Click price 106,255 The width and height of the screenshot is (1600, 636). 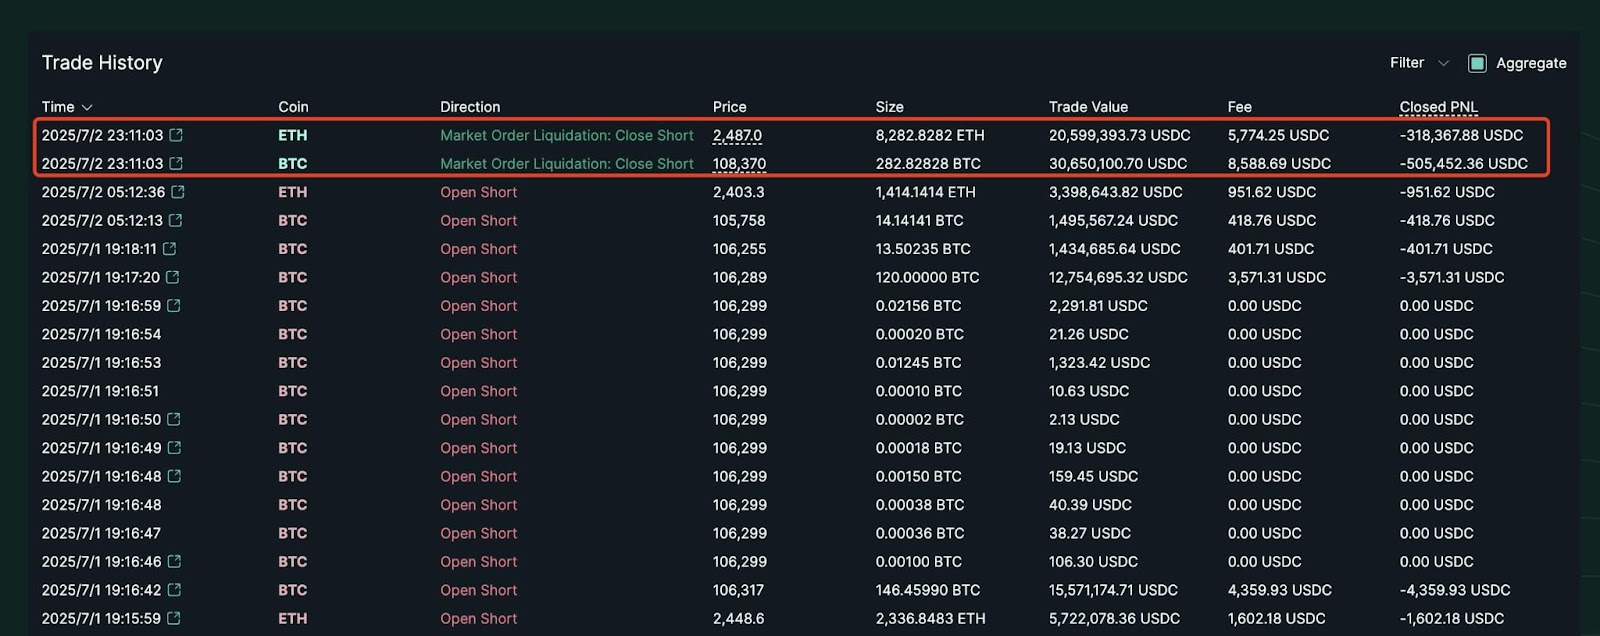pos(739,248)
